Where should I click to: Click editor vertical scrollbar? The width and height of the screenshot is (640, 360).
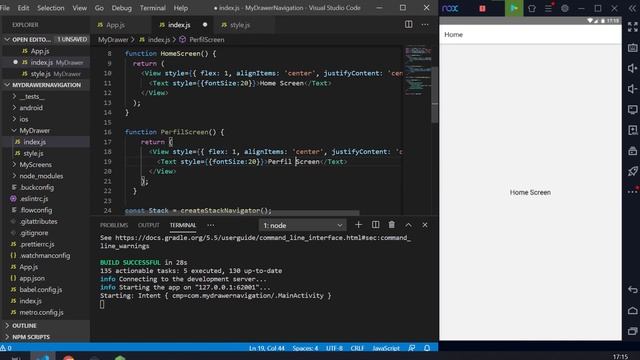pyautogui.click(x=435, y=95)
